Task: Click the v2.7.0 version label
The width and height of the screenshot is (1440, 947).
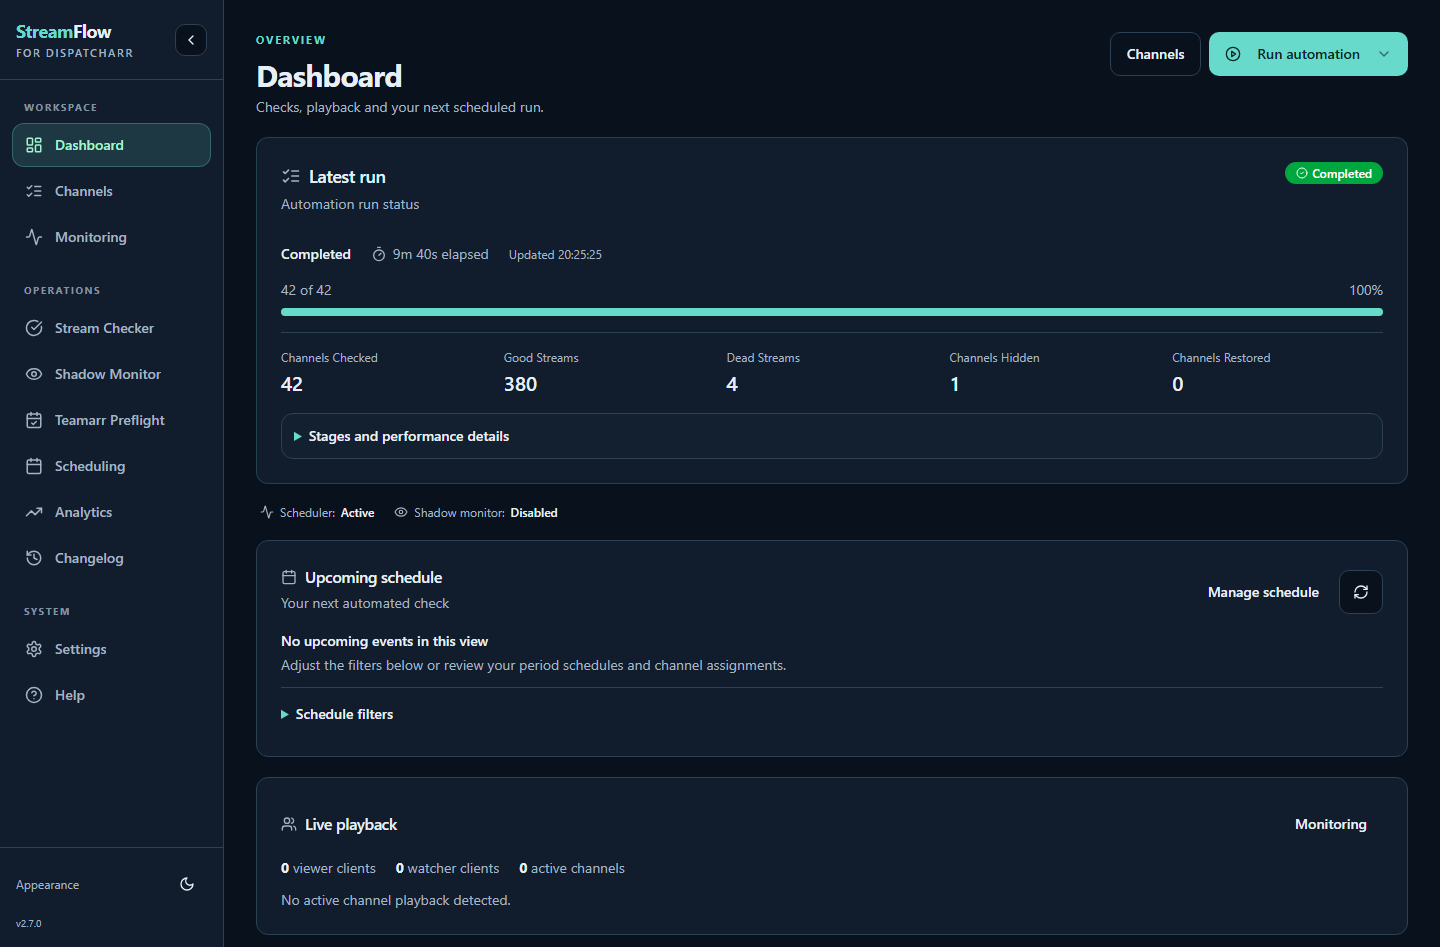Action: (x=29, y=923)
